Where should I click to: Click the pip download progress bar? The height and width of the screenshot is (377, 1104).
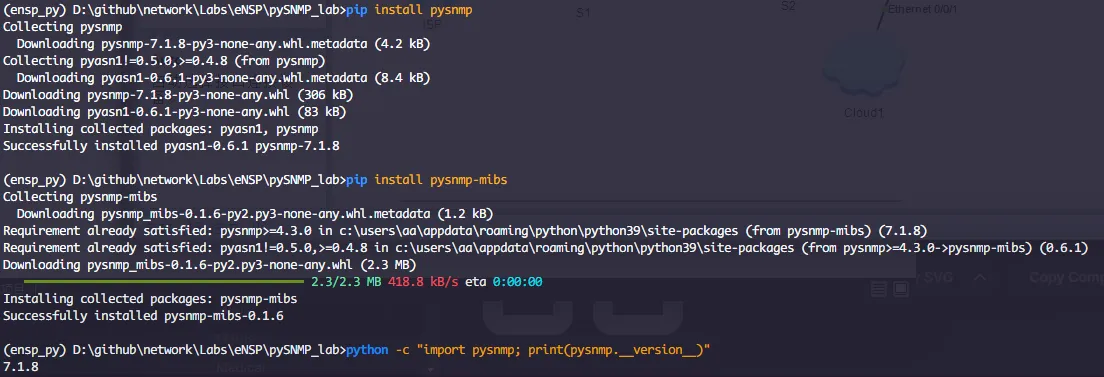[165, 282]
